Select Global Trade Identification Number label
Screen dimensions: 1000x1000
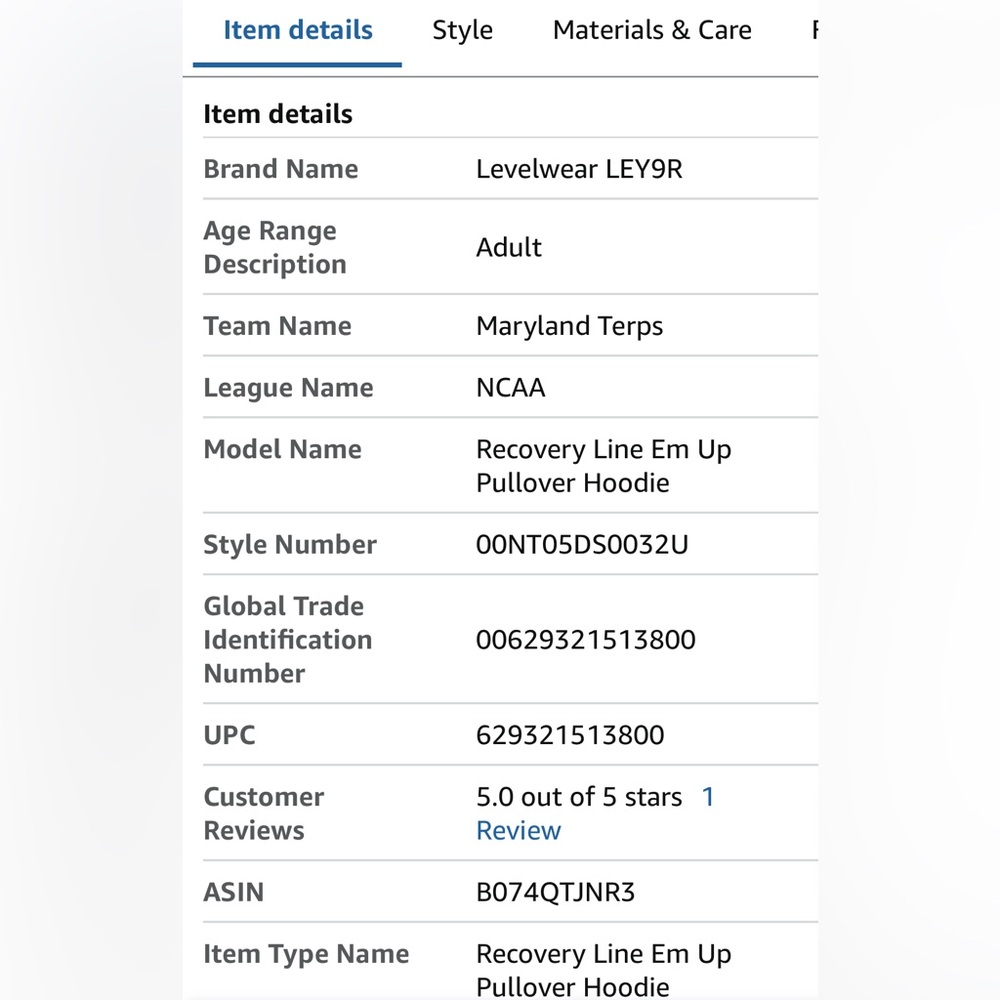tap(288, 640)
